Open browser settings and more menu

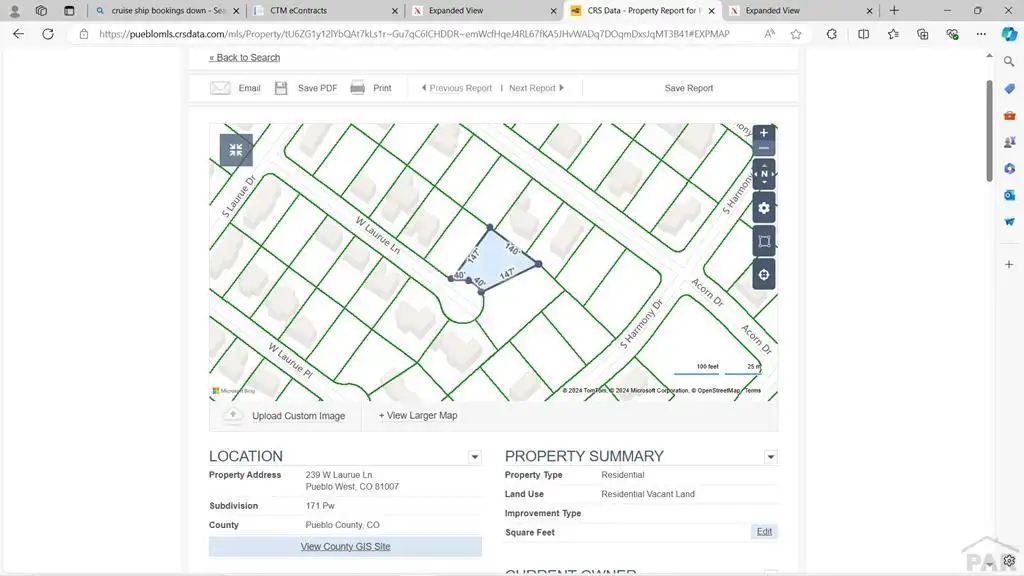[x=981, y=34]
